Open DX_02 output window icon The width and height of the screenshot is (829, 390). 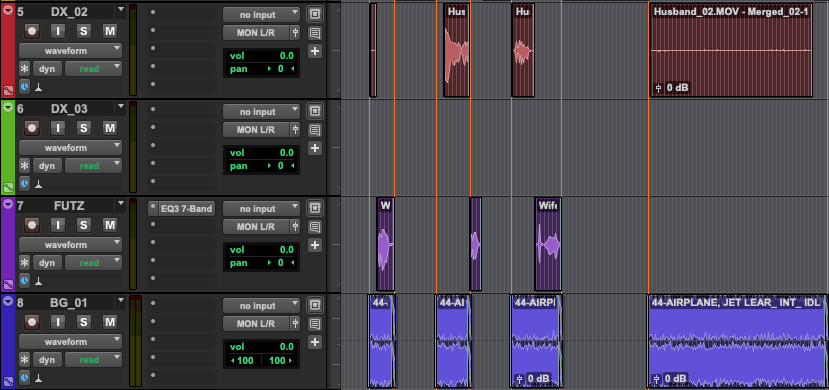tap(315, 14)
